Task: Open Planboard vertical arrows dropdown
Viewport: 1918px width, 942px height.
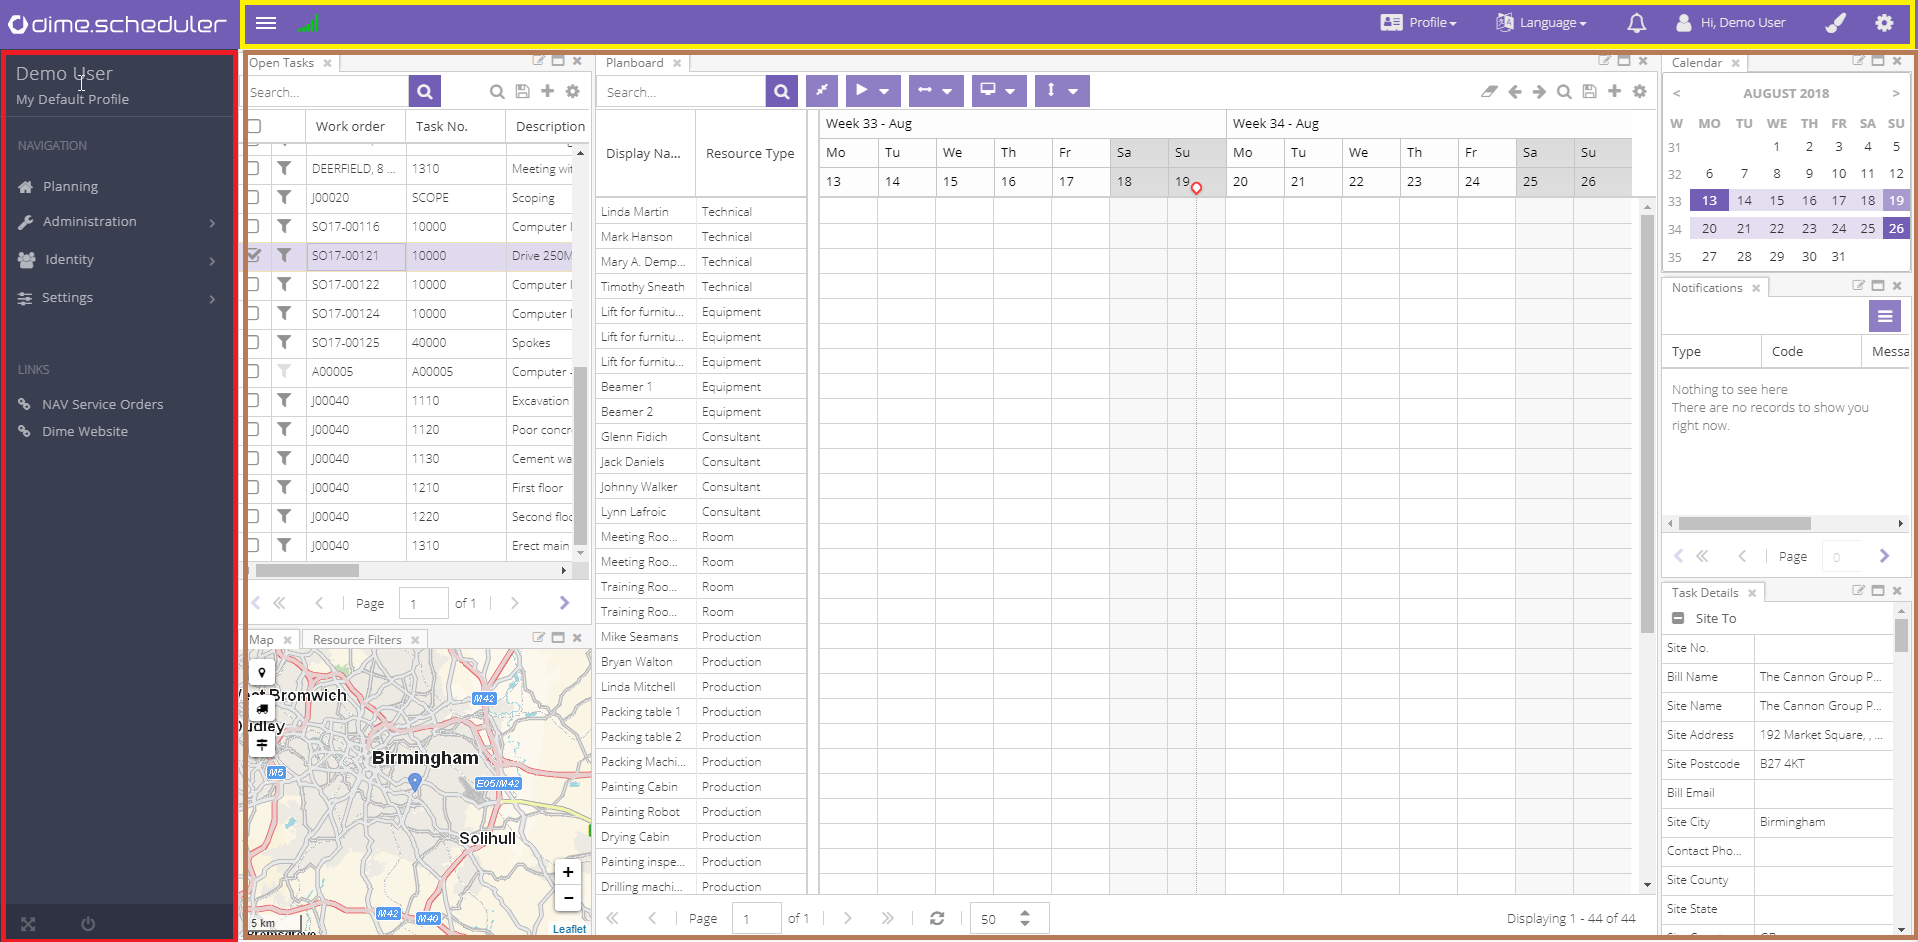Action: pyautogui.click(x=1062, y=91)
